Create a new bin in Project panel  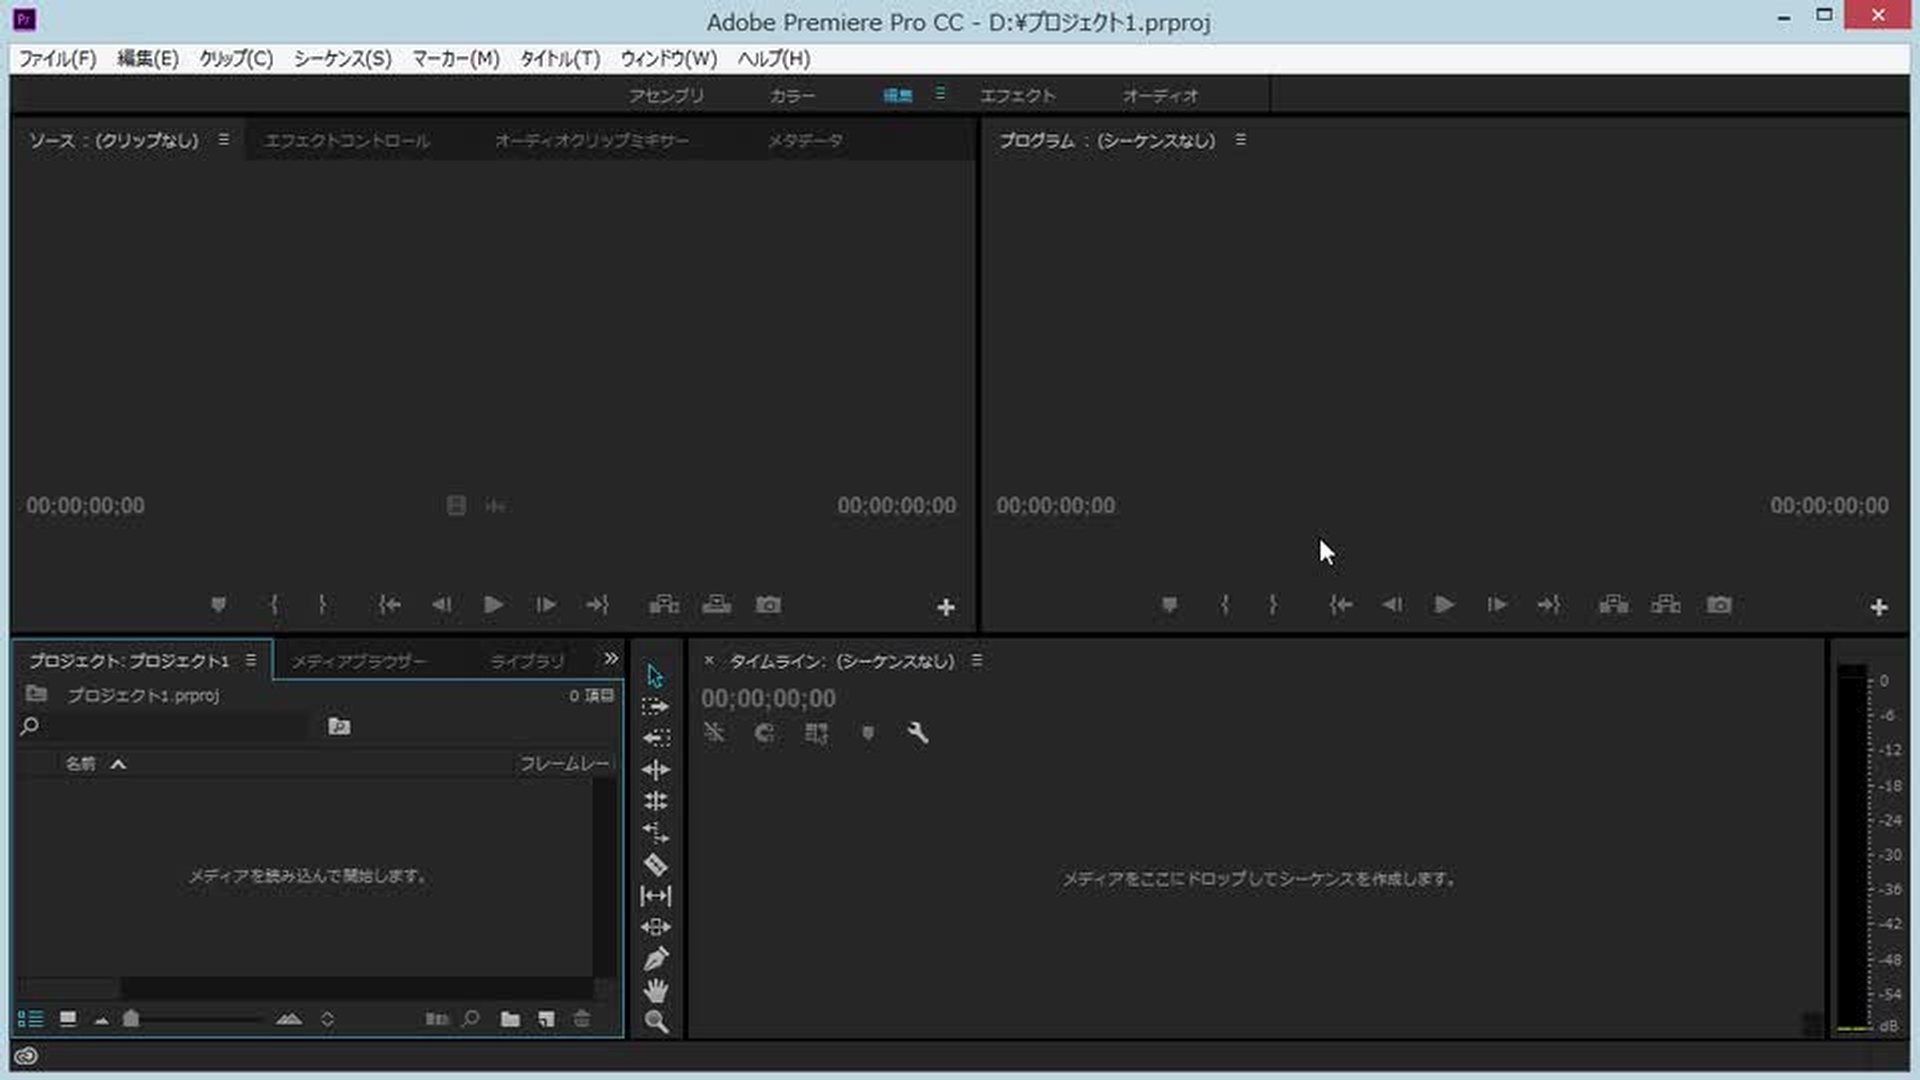[510, 1019]
